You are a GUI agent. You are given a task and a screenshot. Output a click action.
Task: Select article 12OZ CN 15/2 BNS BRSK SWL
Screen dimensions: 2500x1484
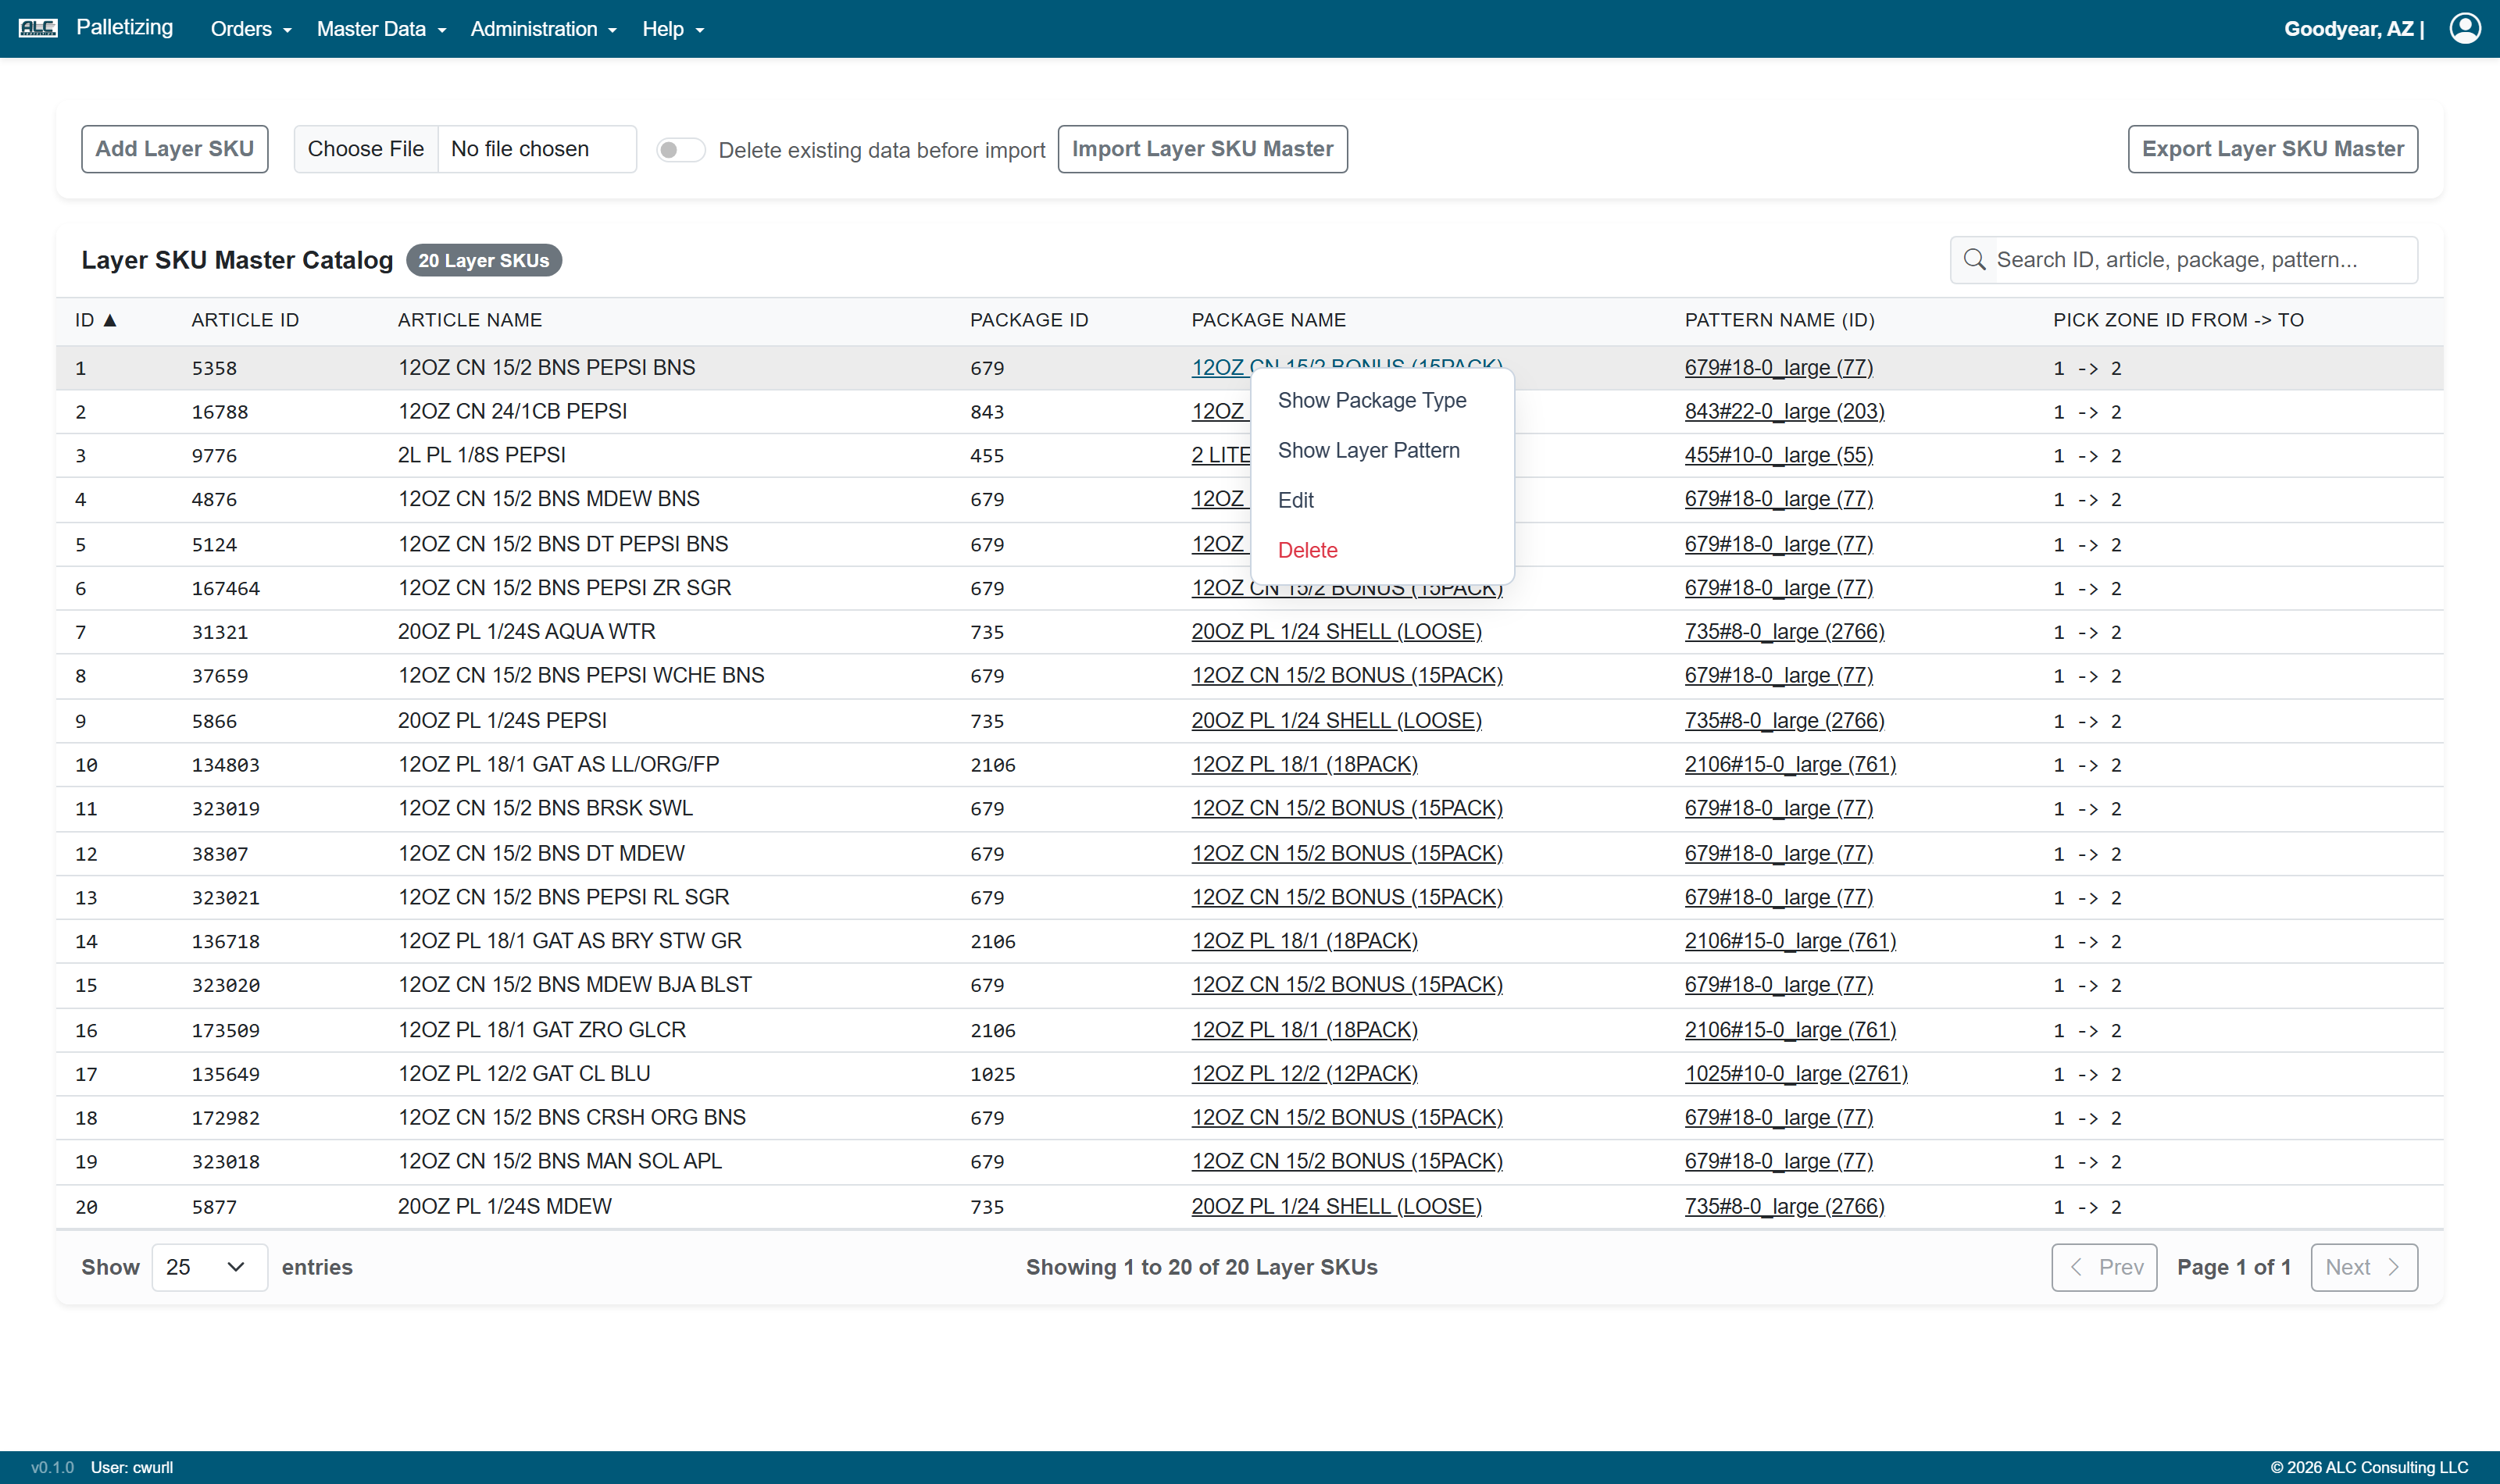pos(545,808)
